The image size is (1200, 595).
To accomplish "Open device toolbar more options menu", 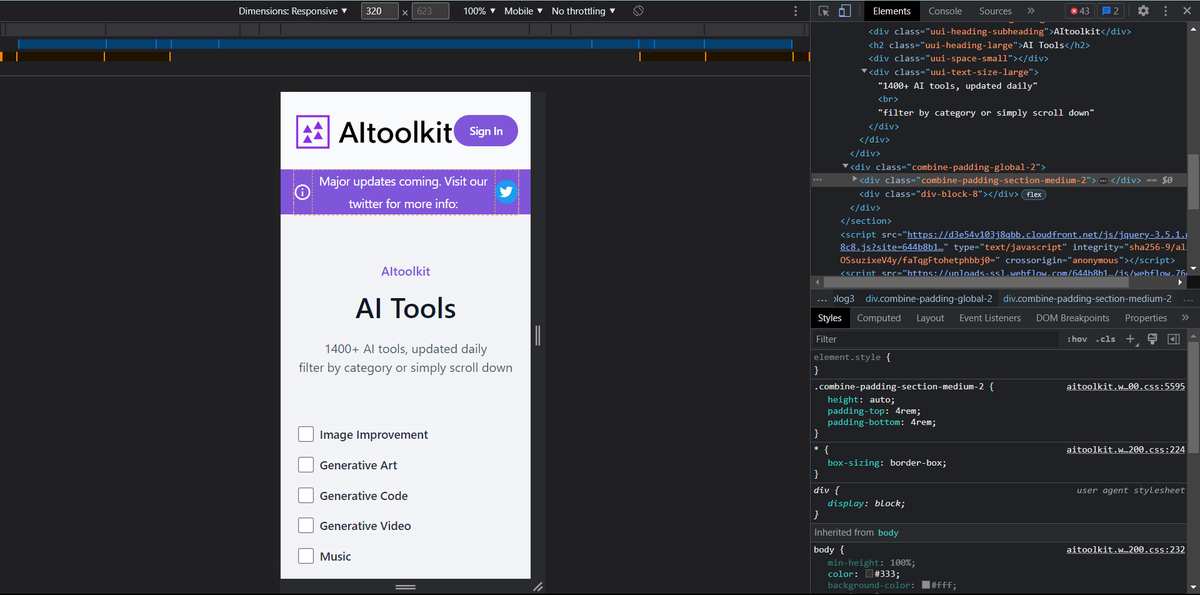I will click(795, 11).
